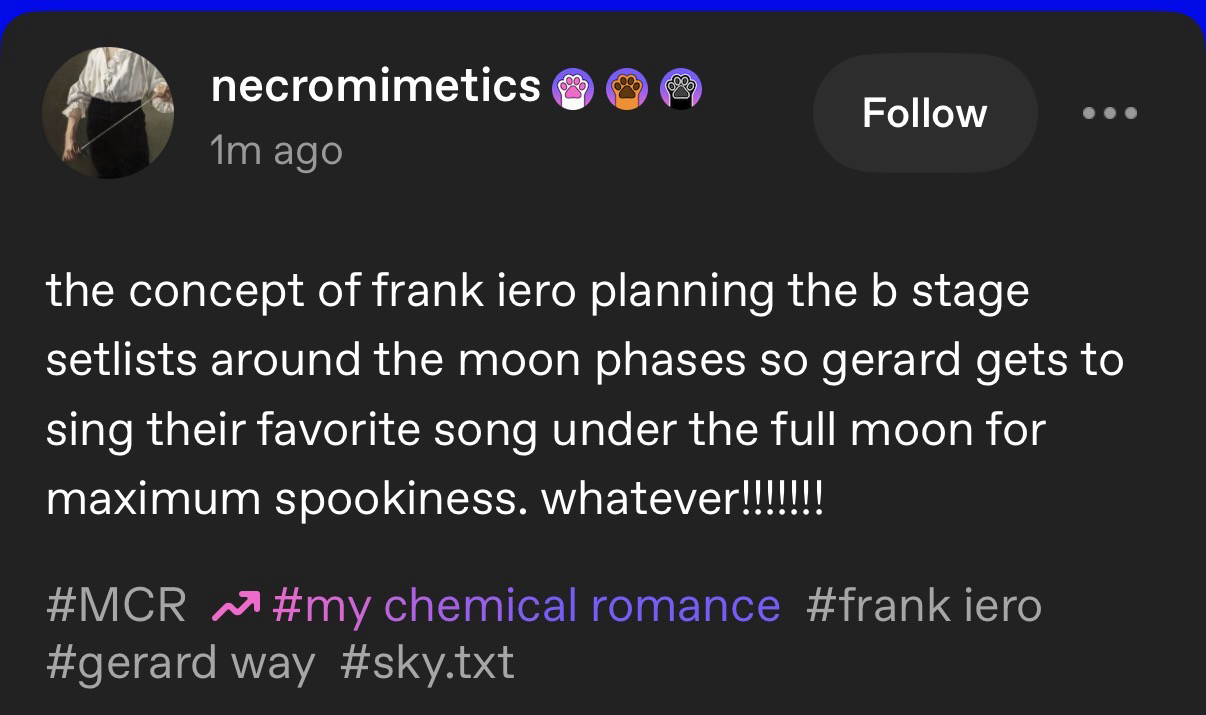Open the #sky.txt tag
Viewport: 1206px width, 715px height.
tap(428, 662)
